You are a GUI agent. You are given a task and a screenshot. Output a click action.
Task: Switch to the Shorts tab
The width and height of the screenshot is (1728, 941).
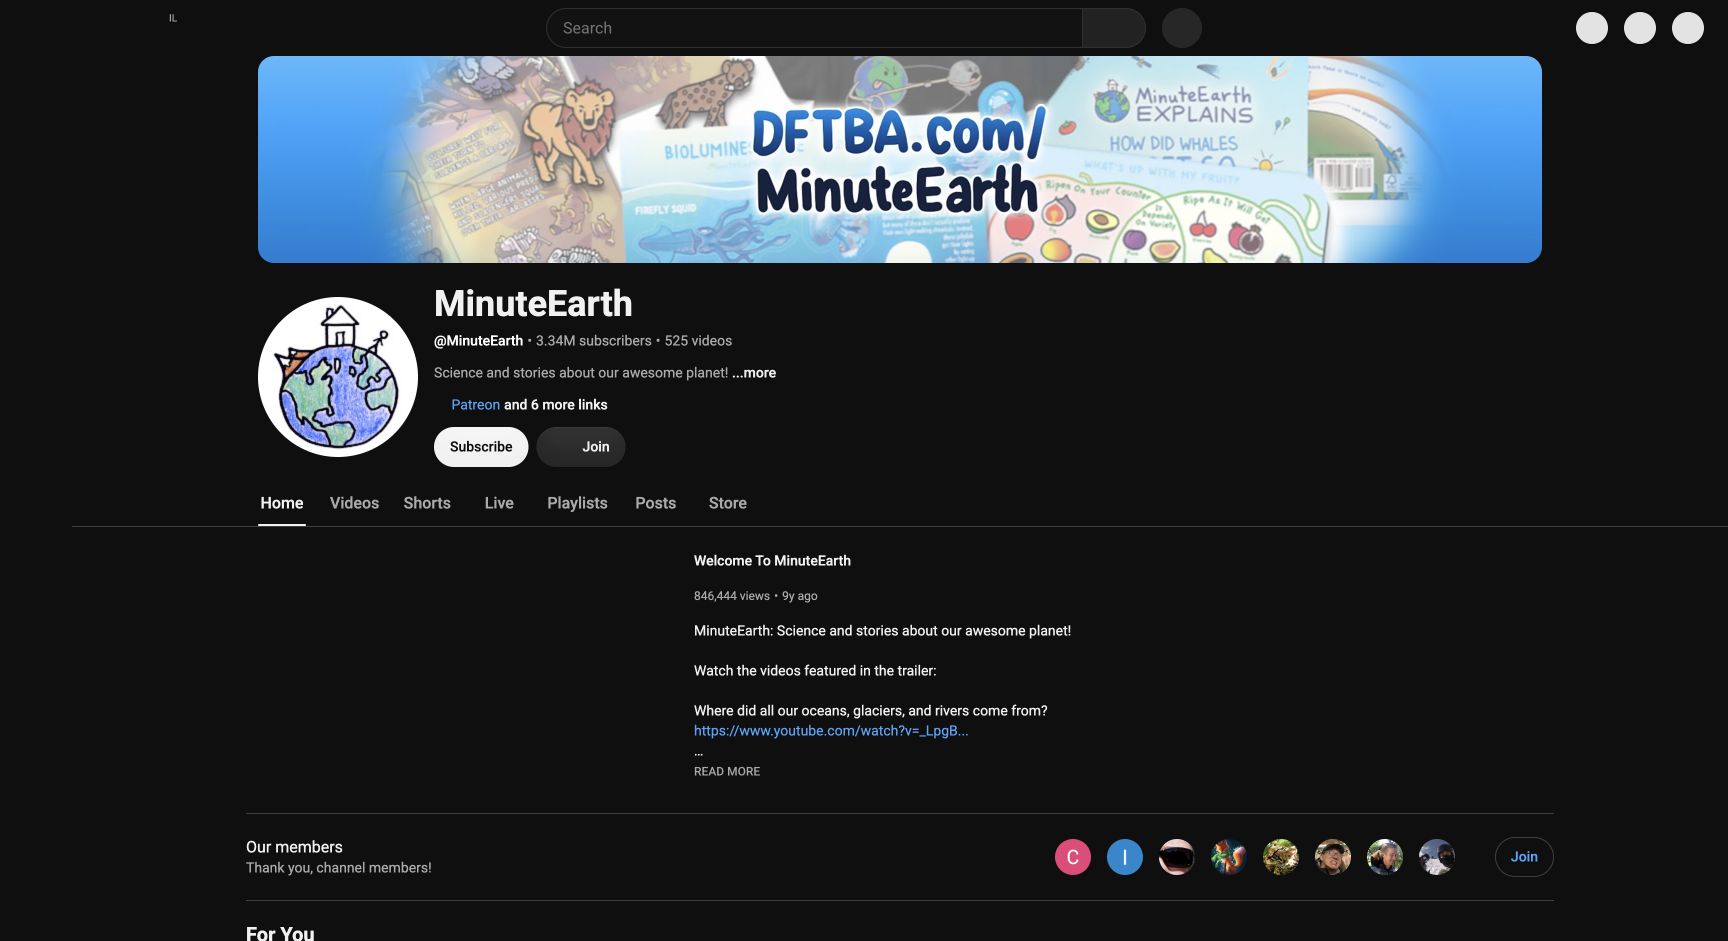(x=427, y=503)
